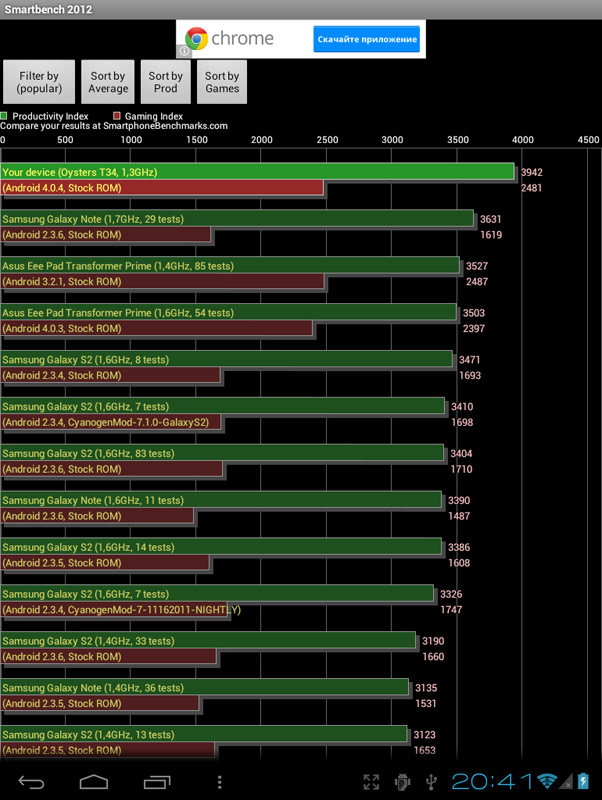Click the 2481 gaming score value
602x800 pixels.
click(x=531, y=188)
